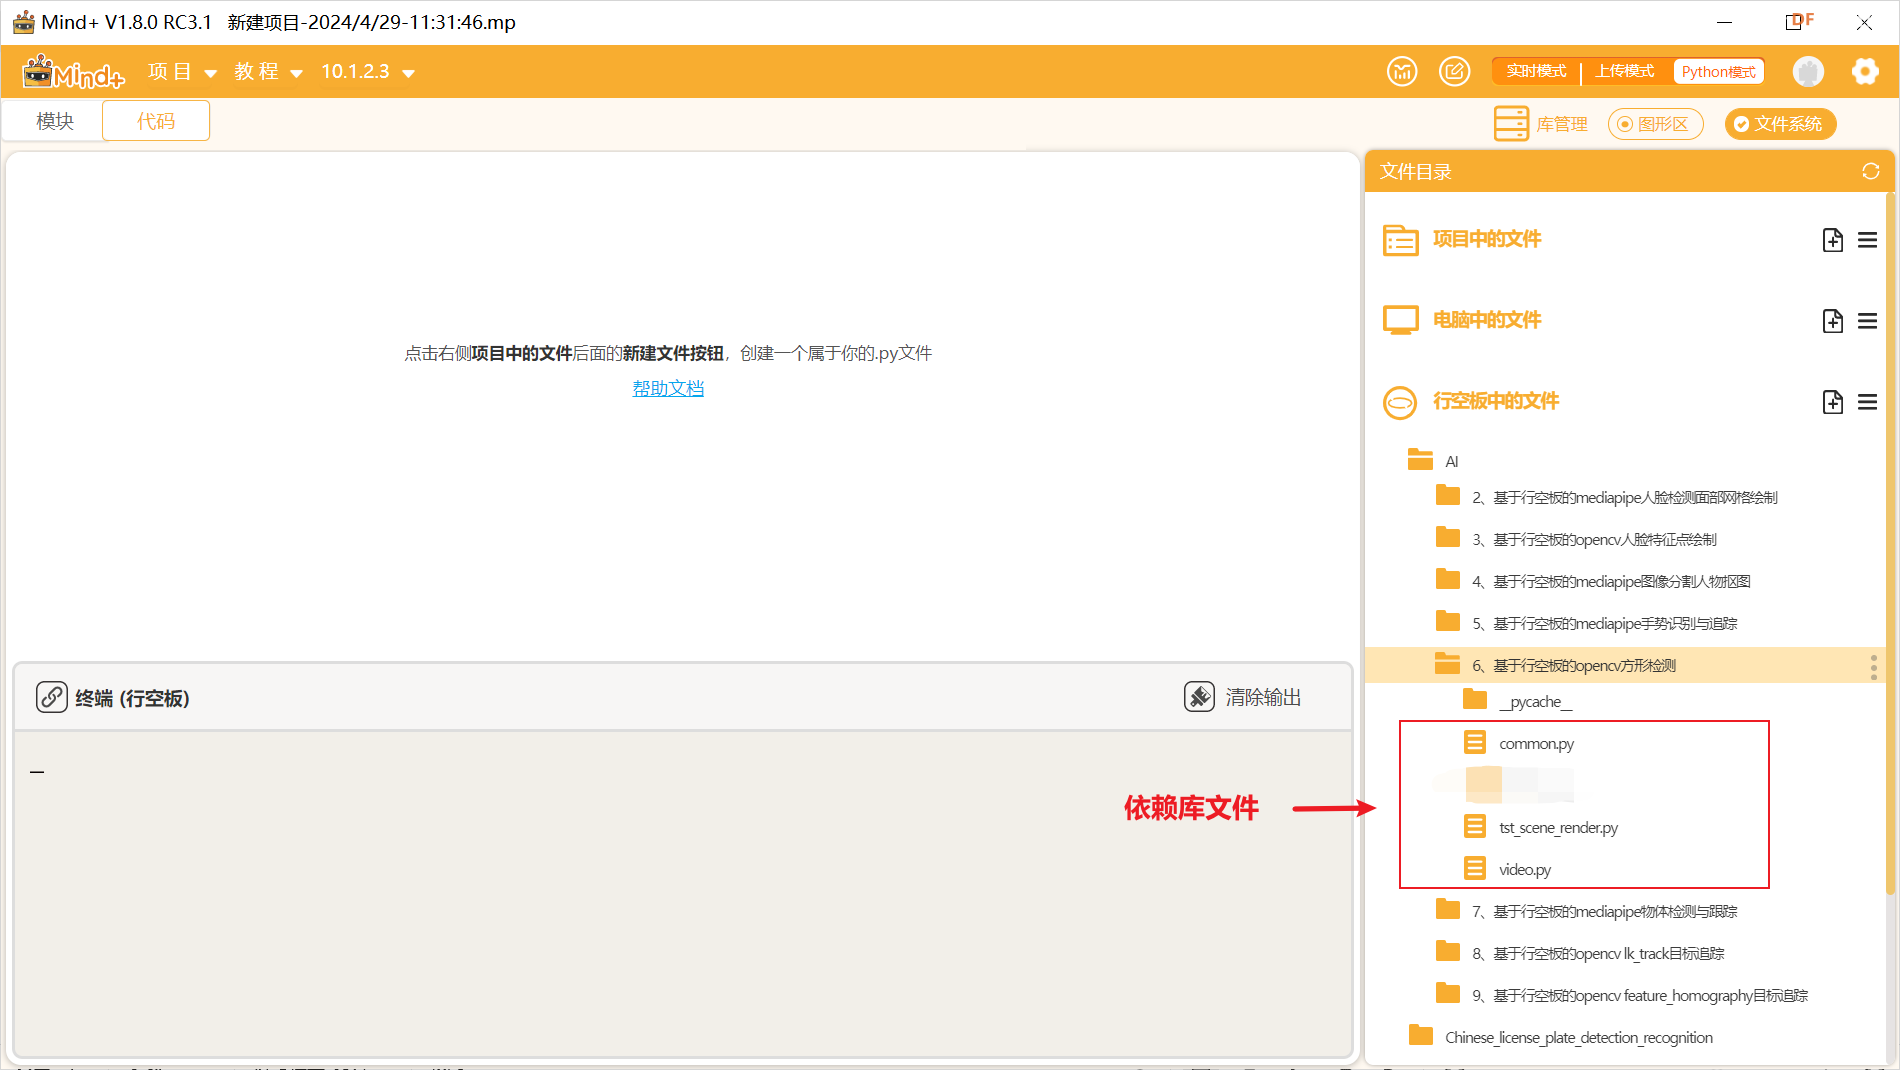This screenshot has width=1900, height=1070.
Task: Open the menu for 电脑中的文件
Action: point(1867,321)
